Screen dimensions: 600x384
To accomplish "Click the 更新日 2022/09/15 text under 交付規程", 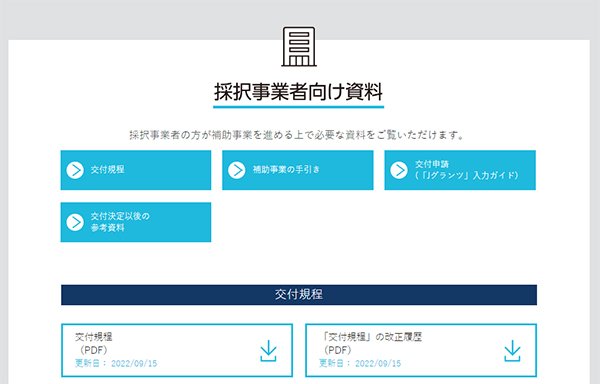I will tap(116, 363).
